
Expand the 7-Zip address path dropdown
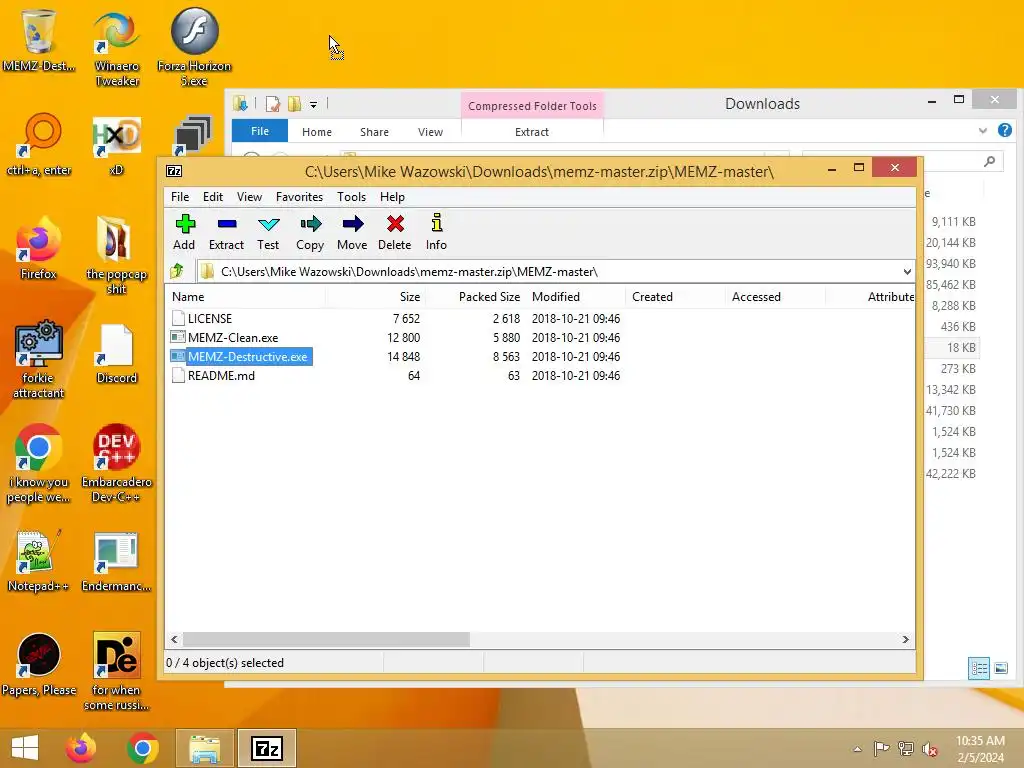click(907, 272)
